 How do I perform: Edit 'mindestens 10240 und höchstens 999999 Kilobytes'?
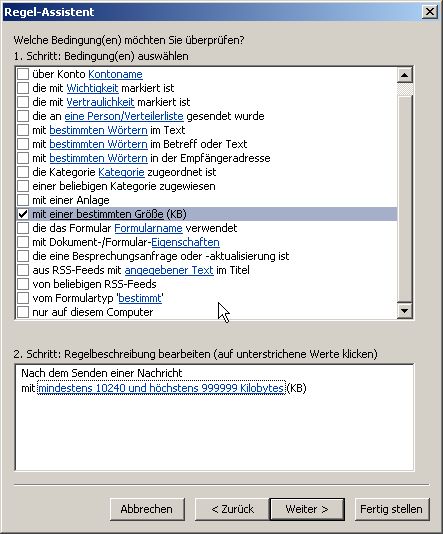pyautogui.click(x=161, y=388)
